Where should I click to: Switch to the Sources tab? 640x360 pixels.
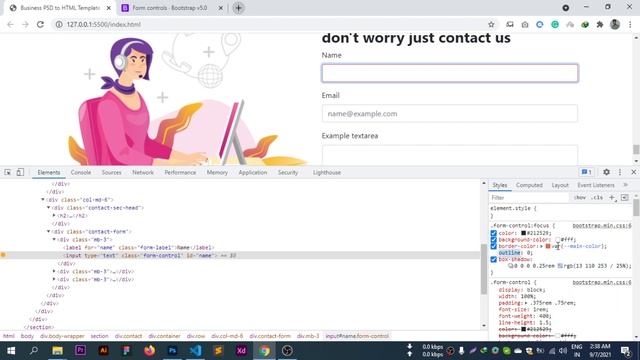[x=111, y=172]
